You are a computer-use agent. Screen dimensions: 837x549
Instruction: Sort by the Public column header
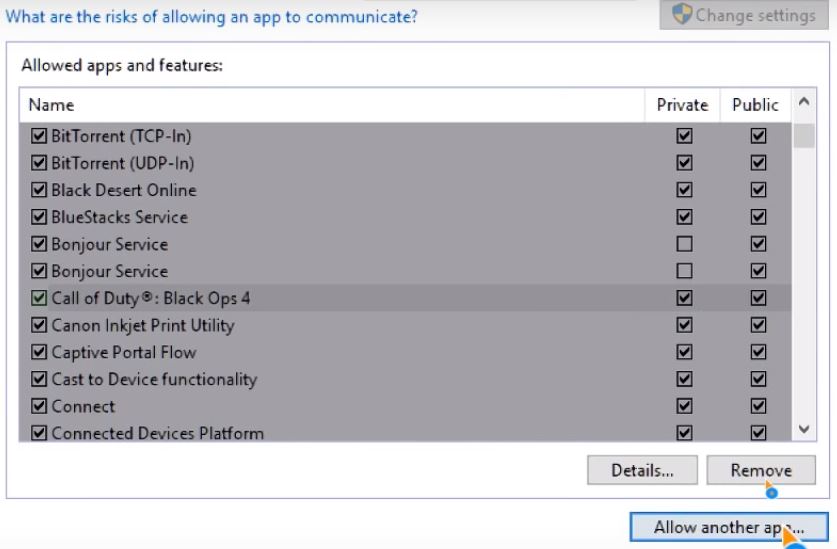(x=755, y=105)
